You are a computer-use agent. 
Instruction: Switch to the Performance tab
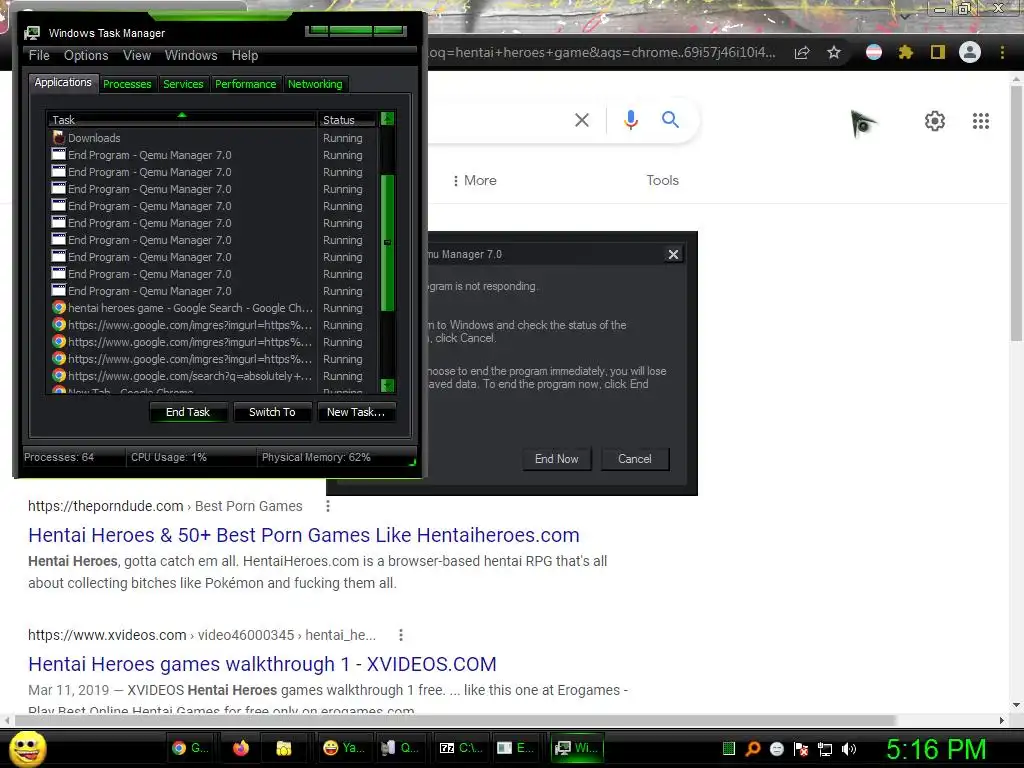pos(246,84)
